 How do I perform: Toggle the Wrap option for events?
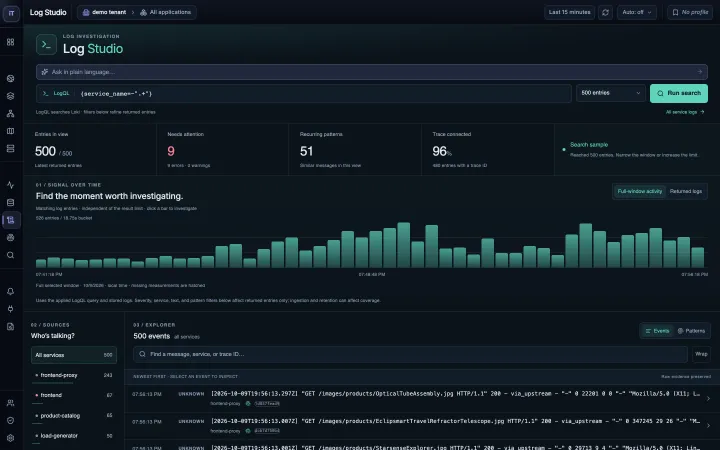click(701, 354)
